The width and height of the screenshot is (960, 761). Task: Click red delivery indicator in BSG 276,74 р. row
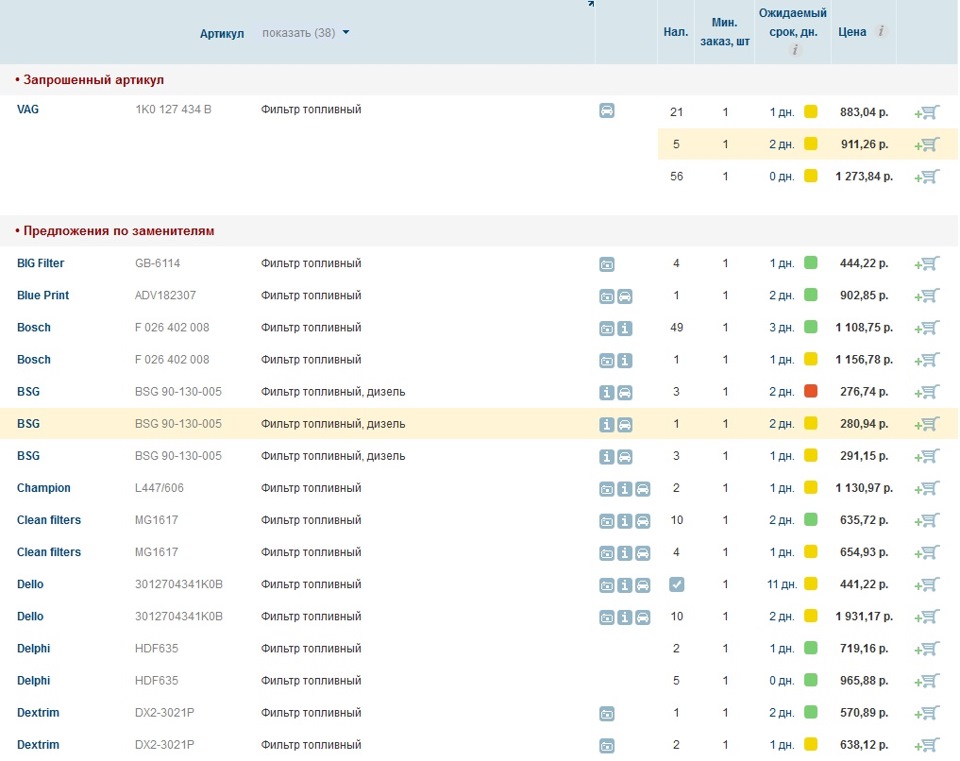(811, 391)
